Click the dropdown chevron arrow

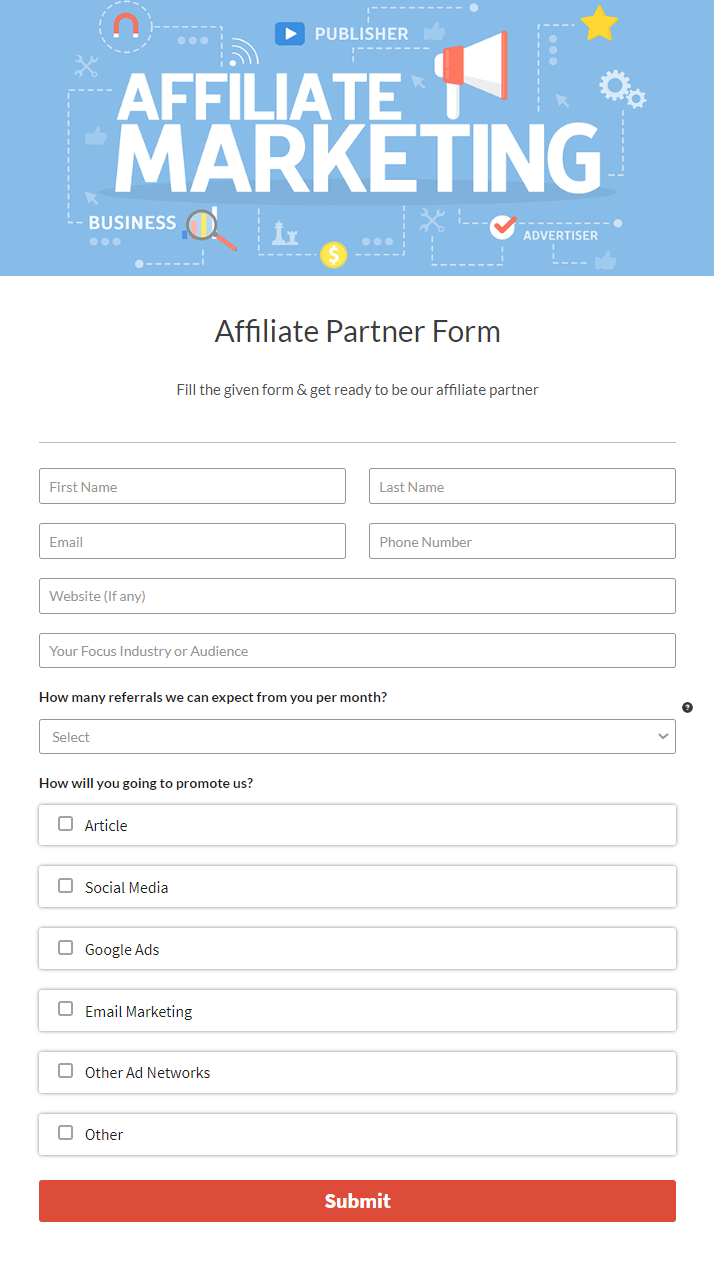(x=663, y=736)
